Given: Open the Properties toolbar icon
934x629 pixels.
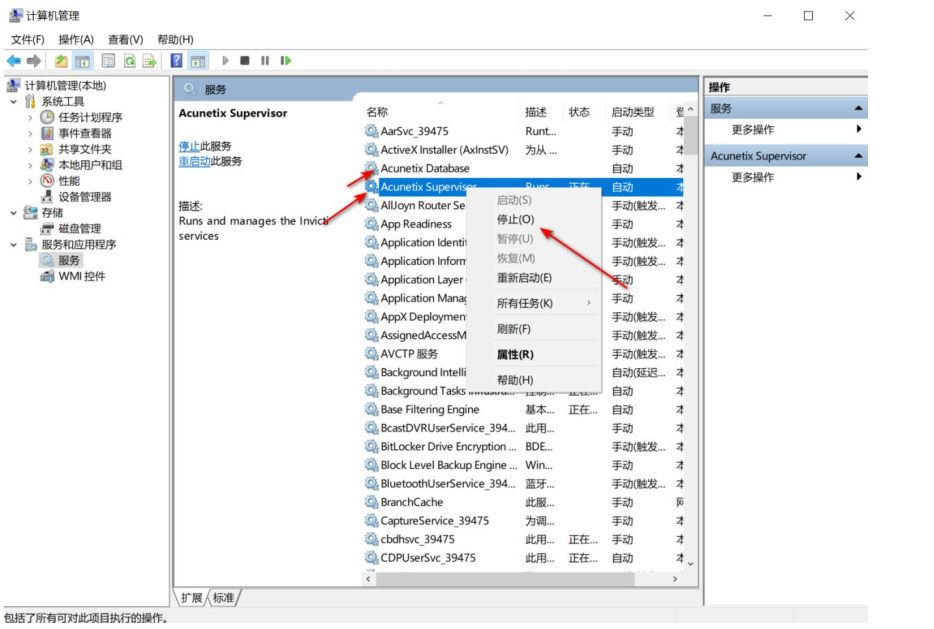Looking at the screenshot, I should click(108, 61).
